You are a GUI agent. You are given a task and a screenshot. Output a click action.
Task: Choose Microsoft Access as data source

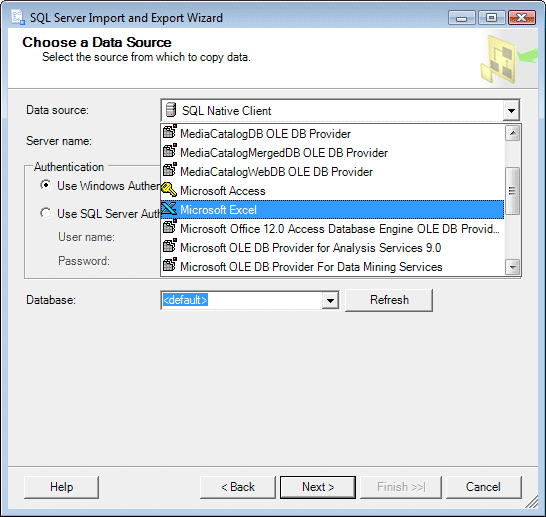(332, 191)
